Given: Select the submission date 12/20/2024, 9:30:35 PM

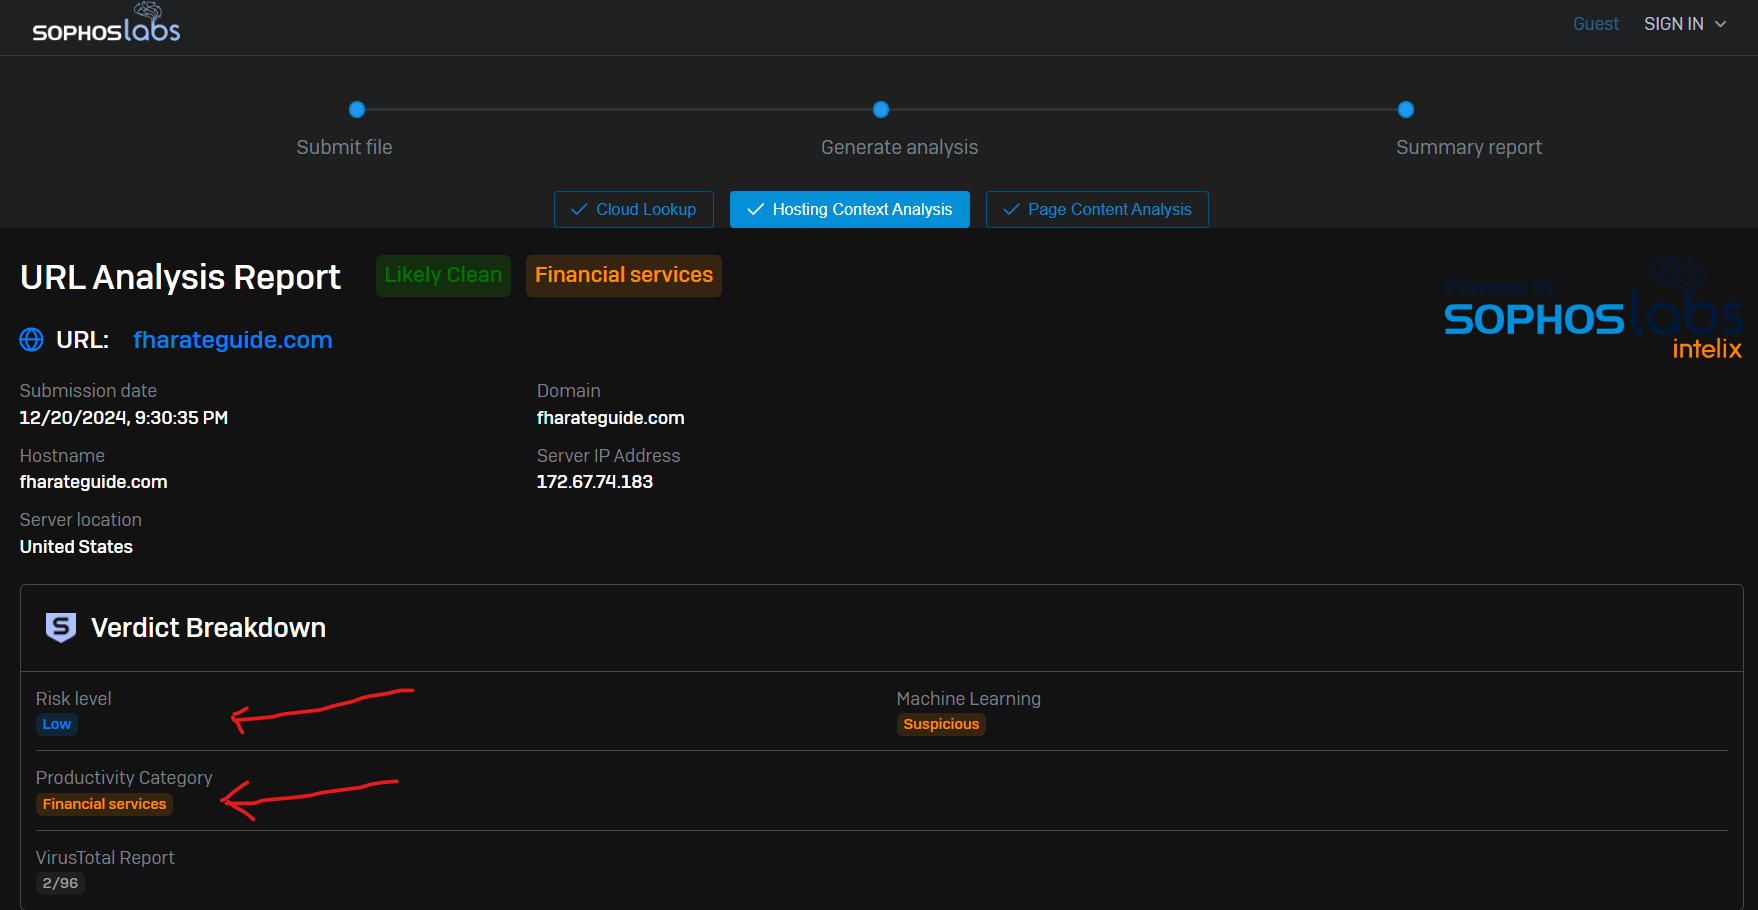Looking at the screenshot, I should coord(124,418).
